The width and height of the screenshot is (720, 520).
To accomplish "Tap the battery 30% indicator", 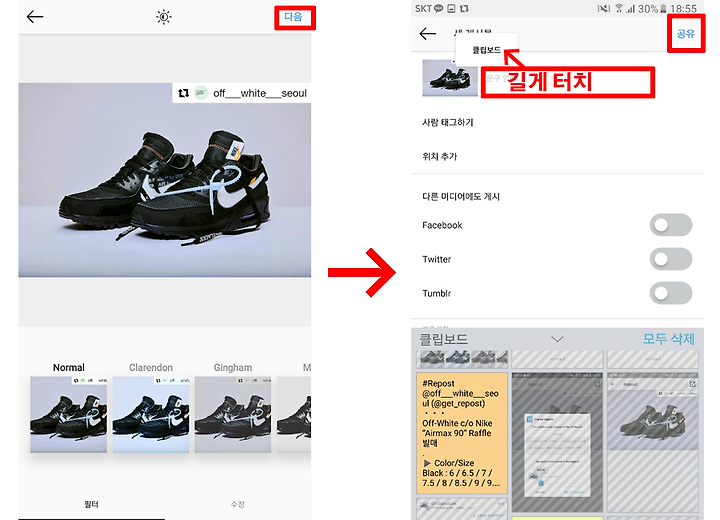I will click(x=652, y=8).
